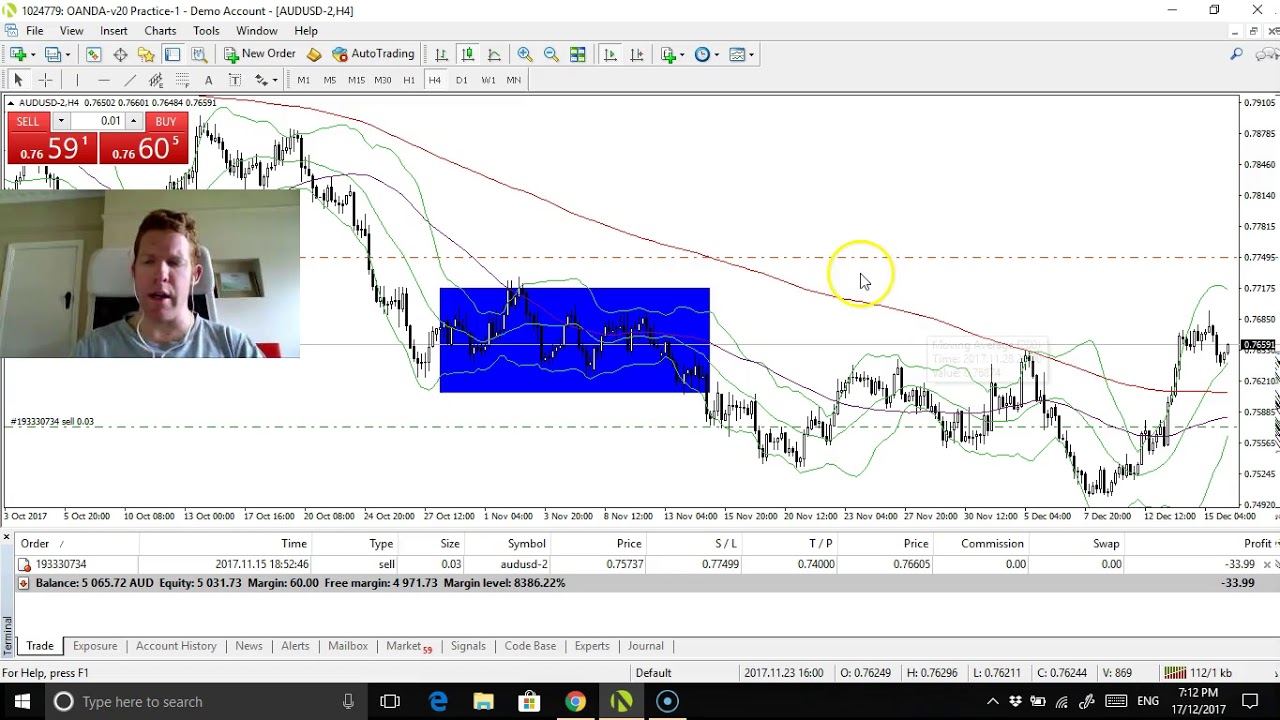Image resolution: width=1280 pixels, height=720 pixels.
Task: Select the arrow cursor tool
Action: coord(18,80)
